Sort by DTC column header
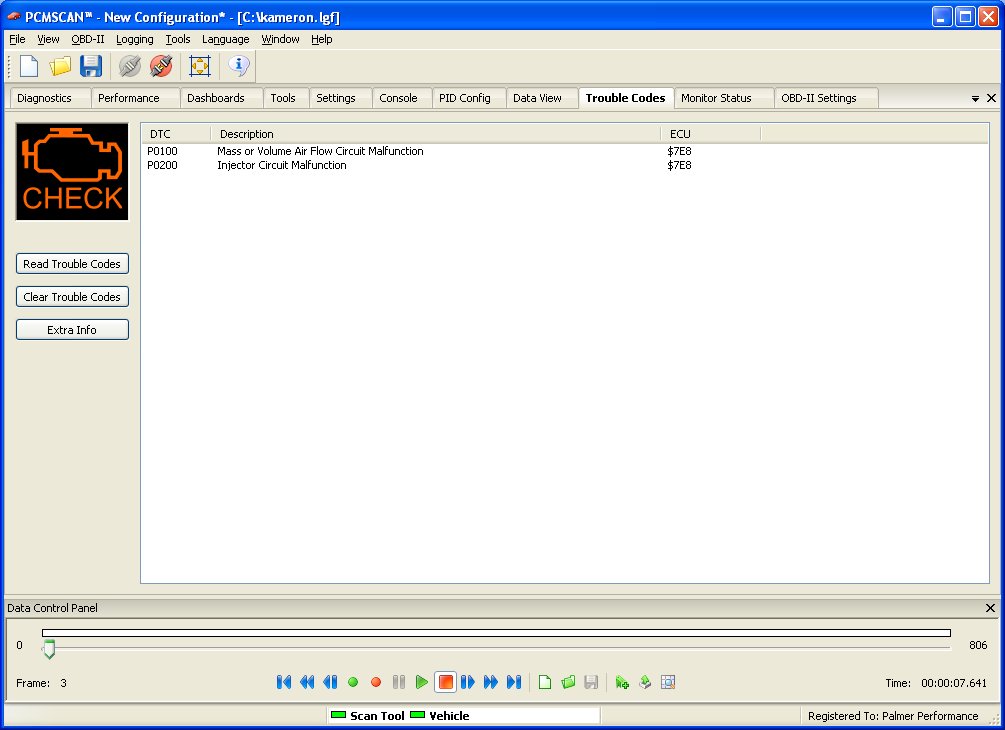1005x730 pixels. (176, 134)
